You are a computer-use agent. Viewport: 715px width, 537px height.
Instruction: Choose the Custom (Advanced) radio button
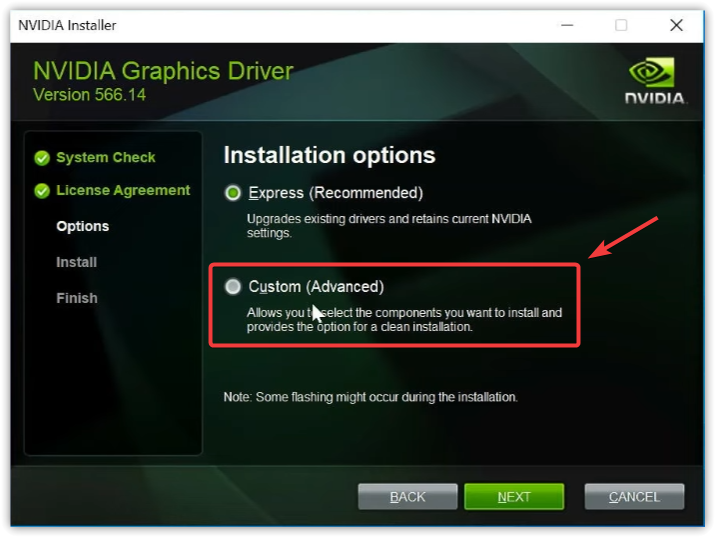[x=233, y=287]
